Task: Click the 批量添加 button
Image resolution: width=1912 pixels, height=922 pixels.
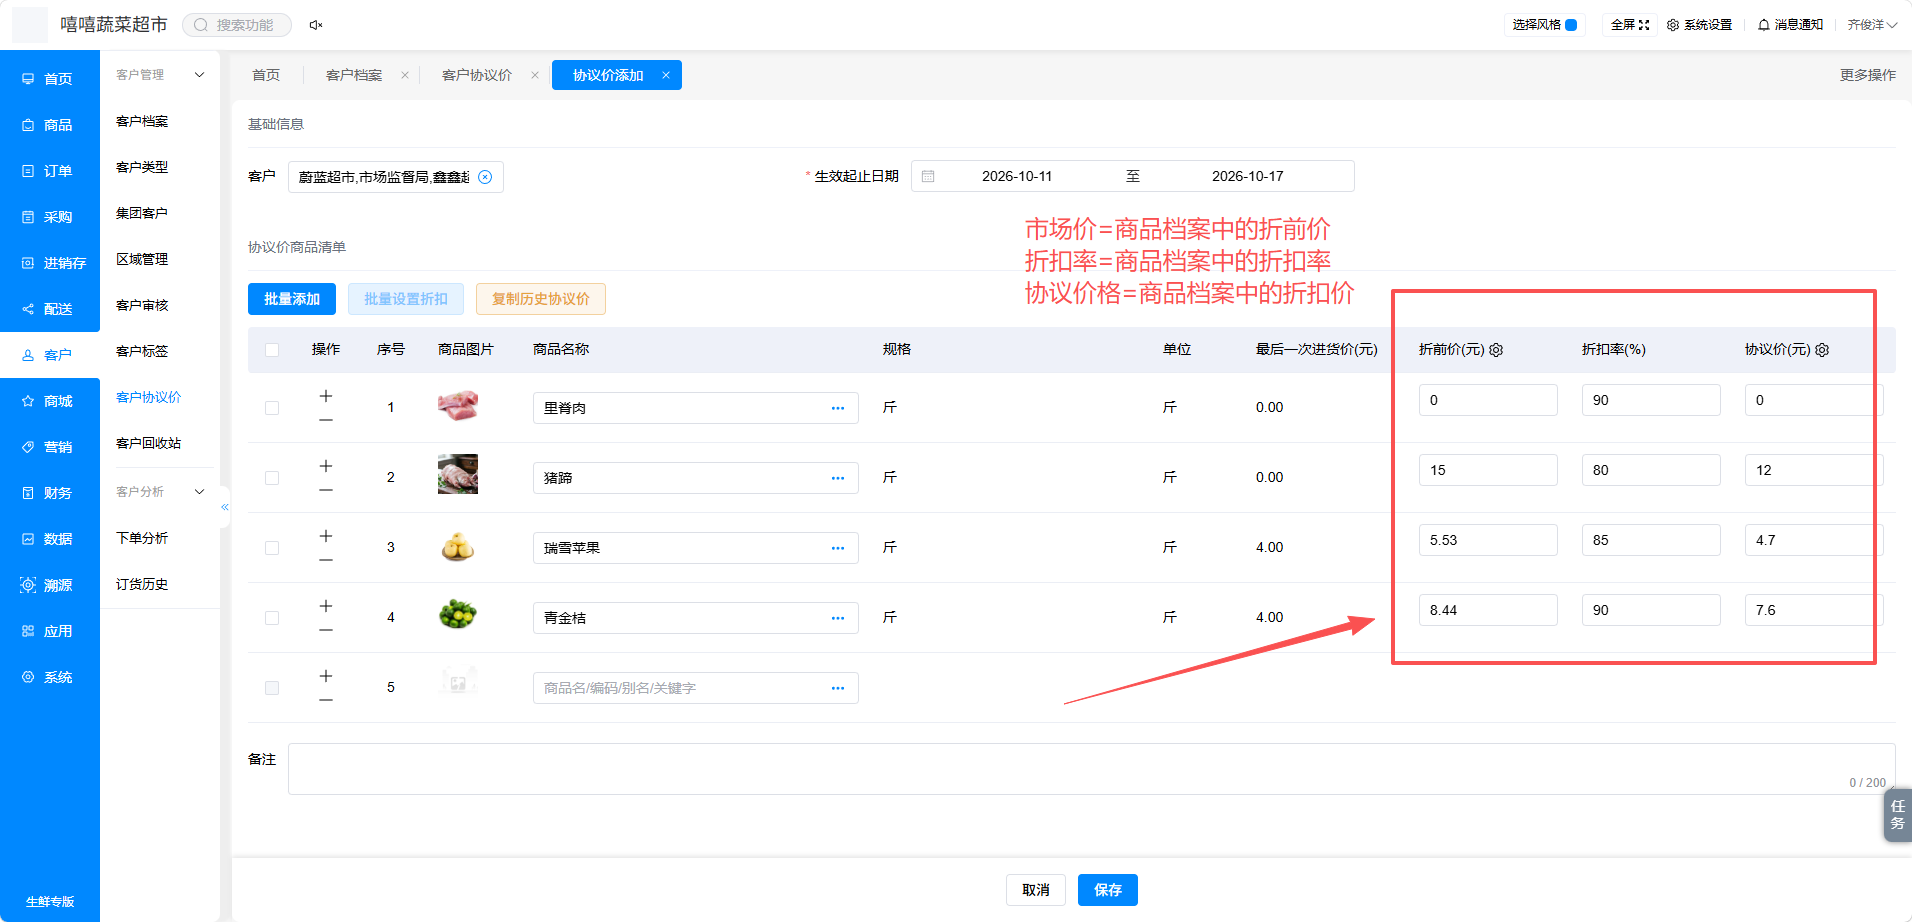Action: (x=292, y=299)
